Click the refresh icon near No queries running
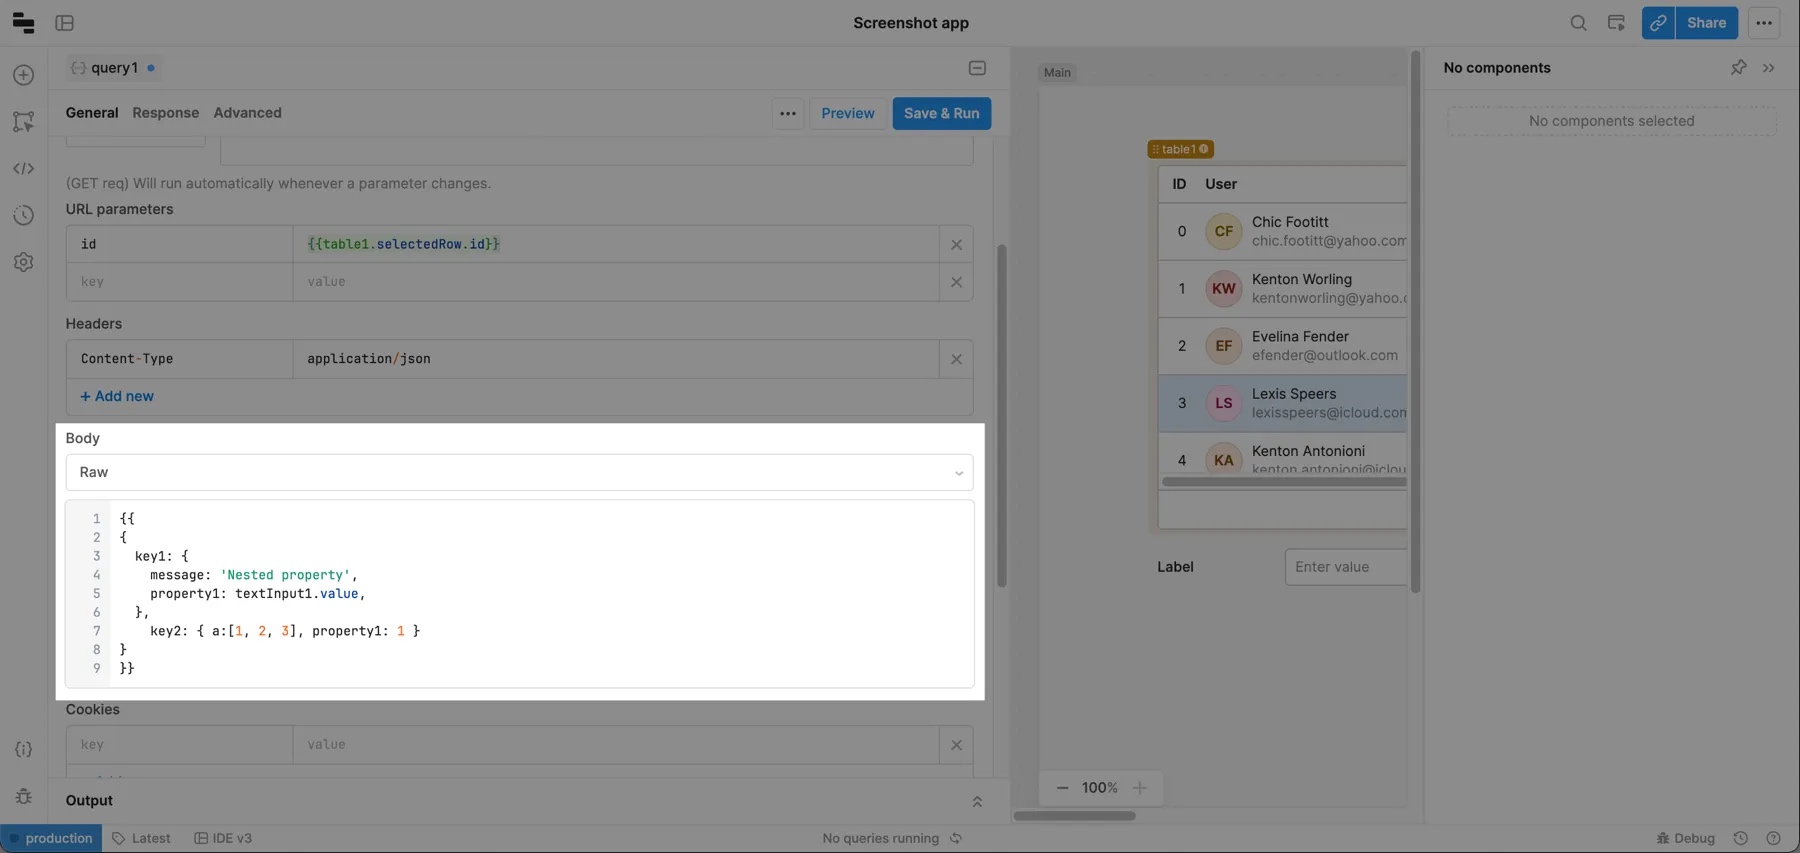This screenshot has height=853, width=1800. pyautogui.click(x=956, y=838)
